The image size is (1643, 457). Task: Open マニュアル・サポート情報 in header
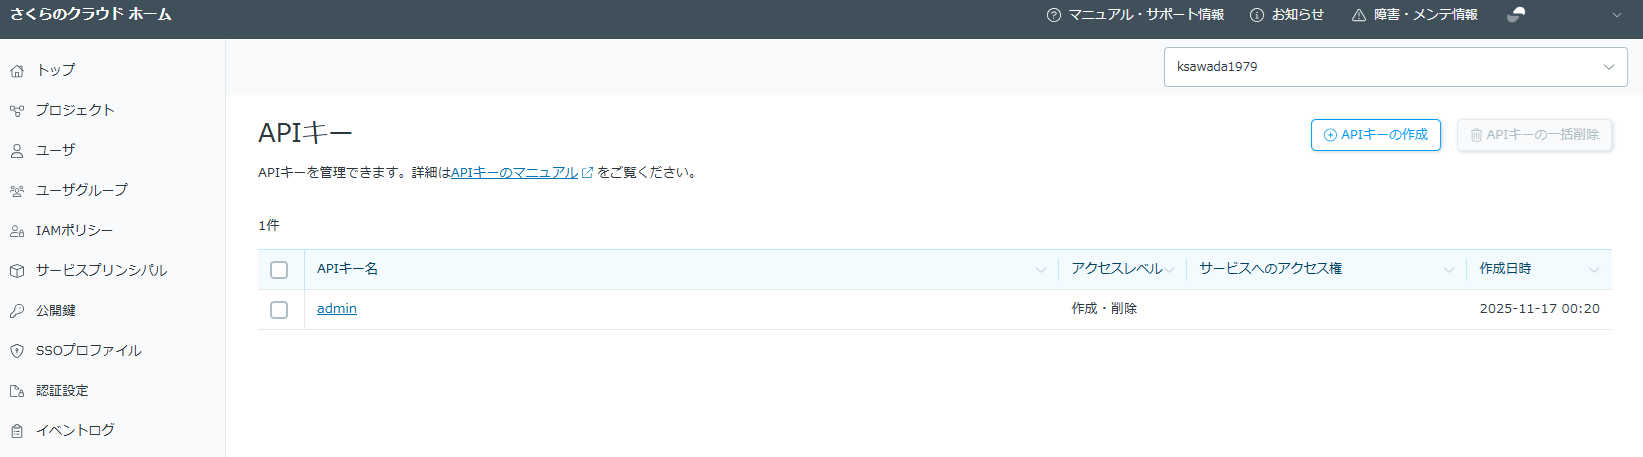(x=1146, y=15)
